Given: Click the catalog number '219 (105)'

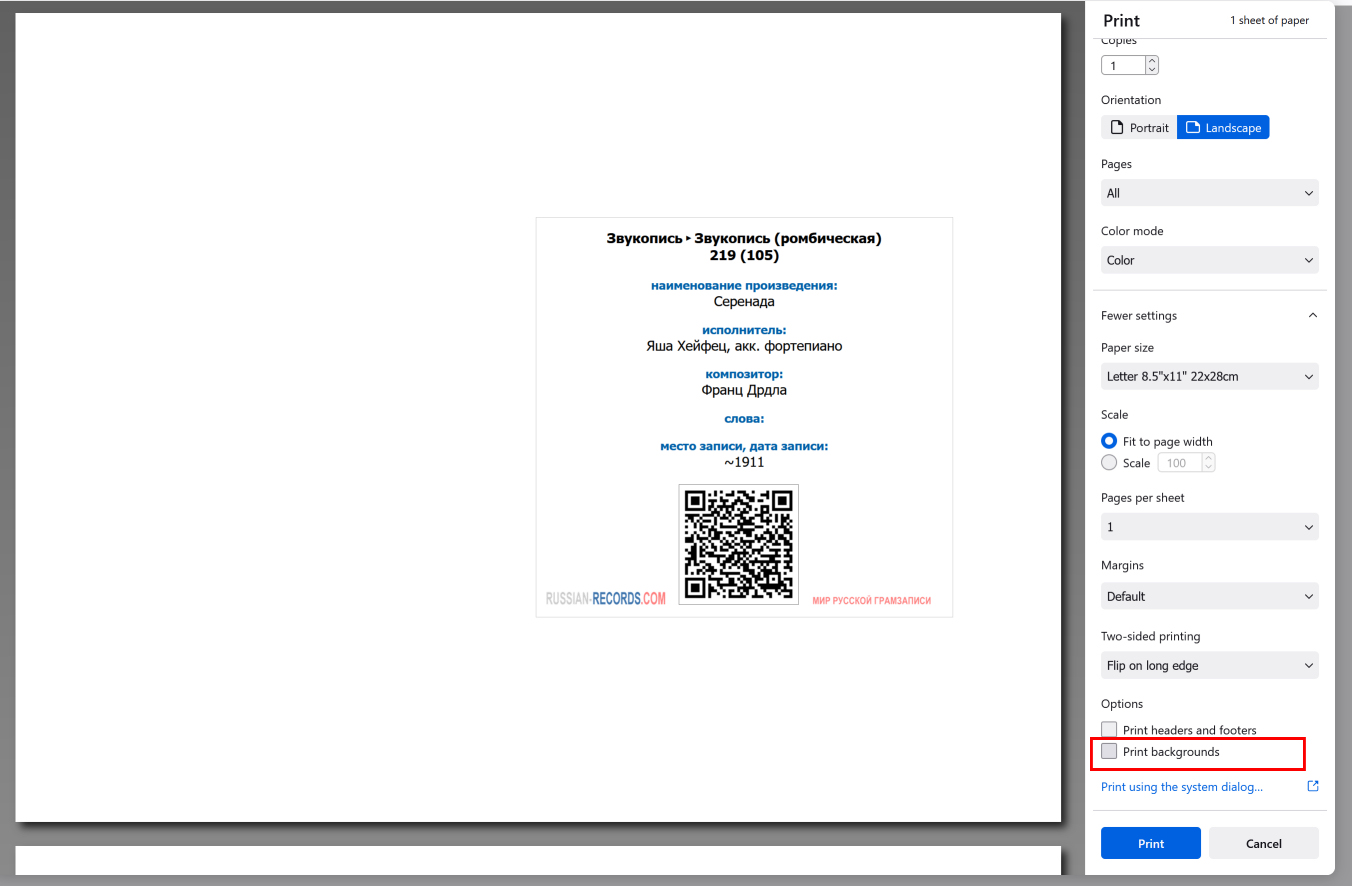Looking at the screenshot, I should click(744, 255).
